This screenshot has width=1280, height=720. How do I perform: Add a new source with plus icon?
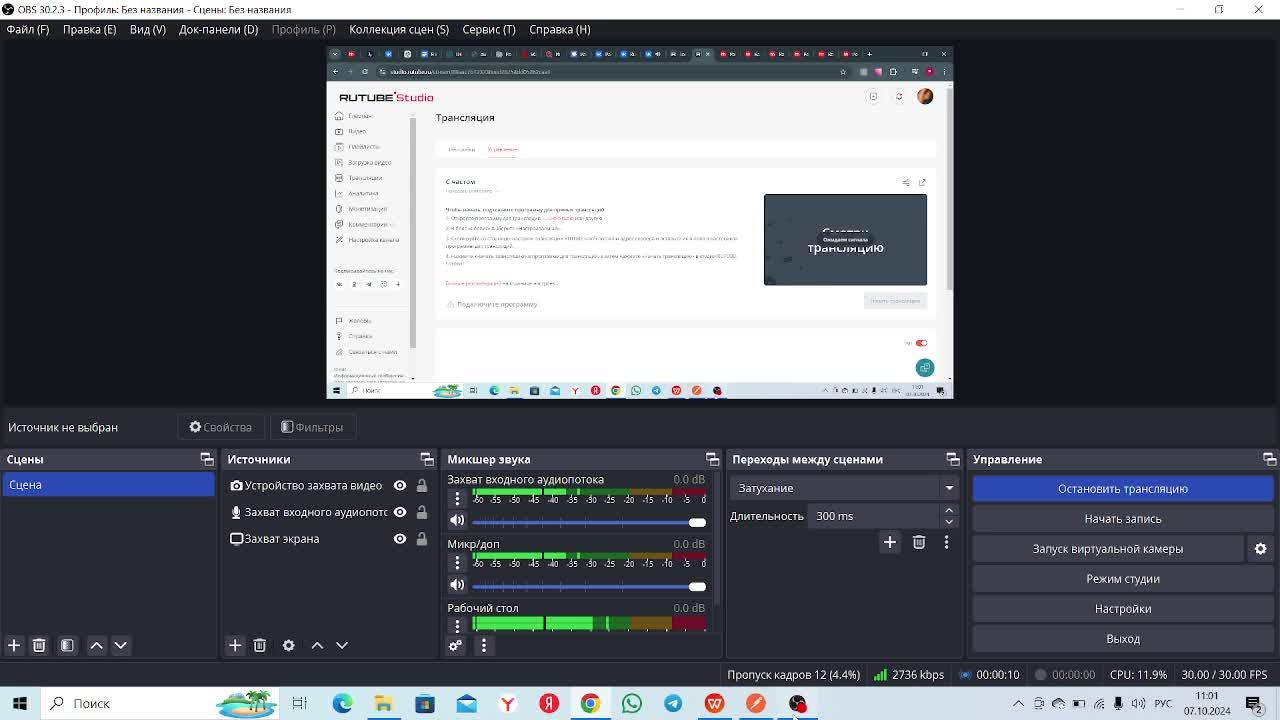(x=235, y=645)
